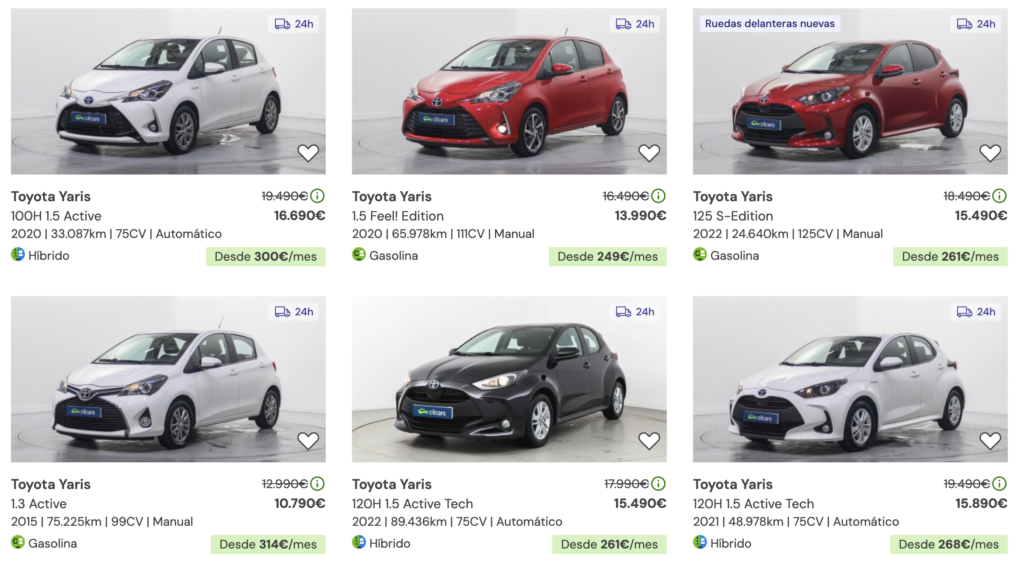Viewport: 1024px width, 566px height.
Task: Show price details beside crossed-out 17.990€
Action: click(x=658, y=484)
